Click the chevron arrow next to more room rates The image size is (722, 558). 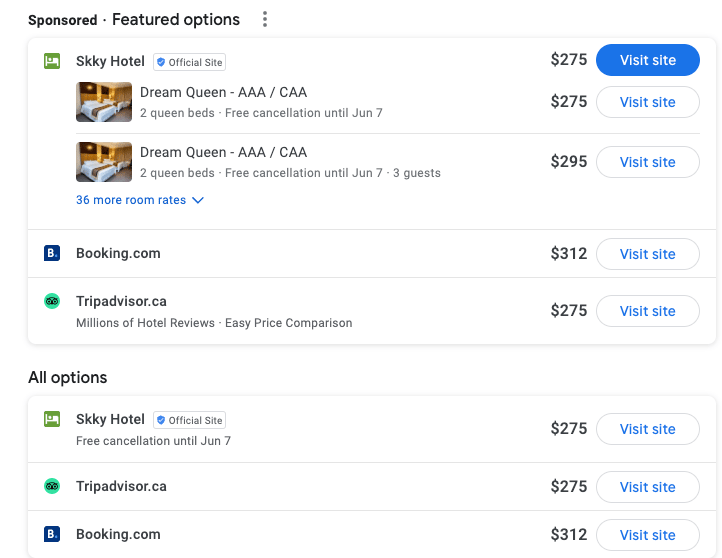(198, 200)
